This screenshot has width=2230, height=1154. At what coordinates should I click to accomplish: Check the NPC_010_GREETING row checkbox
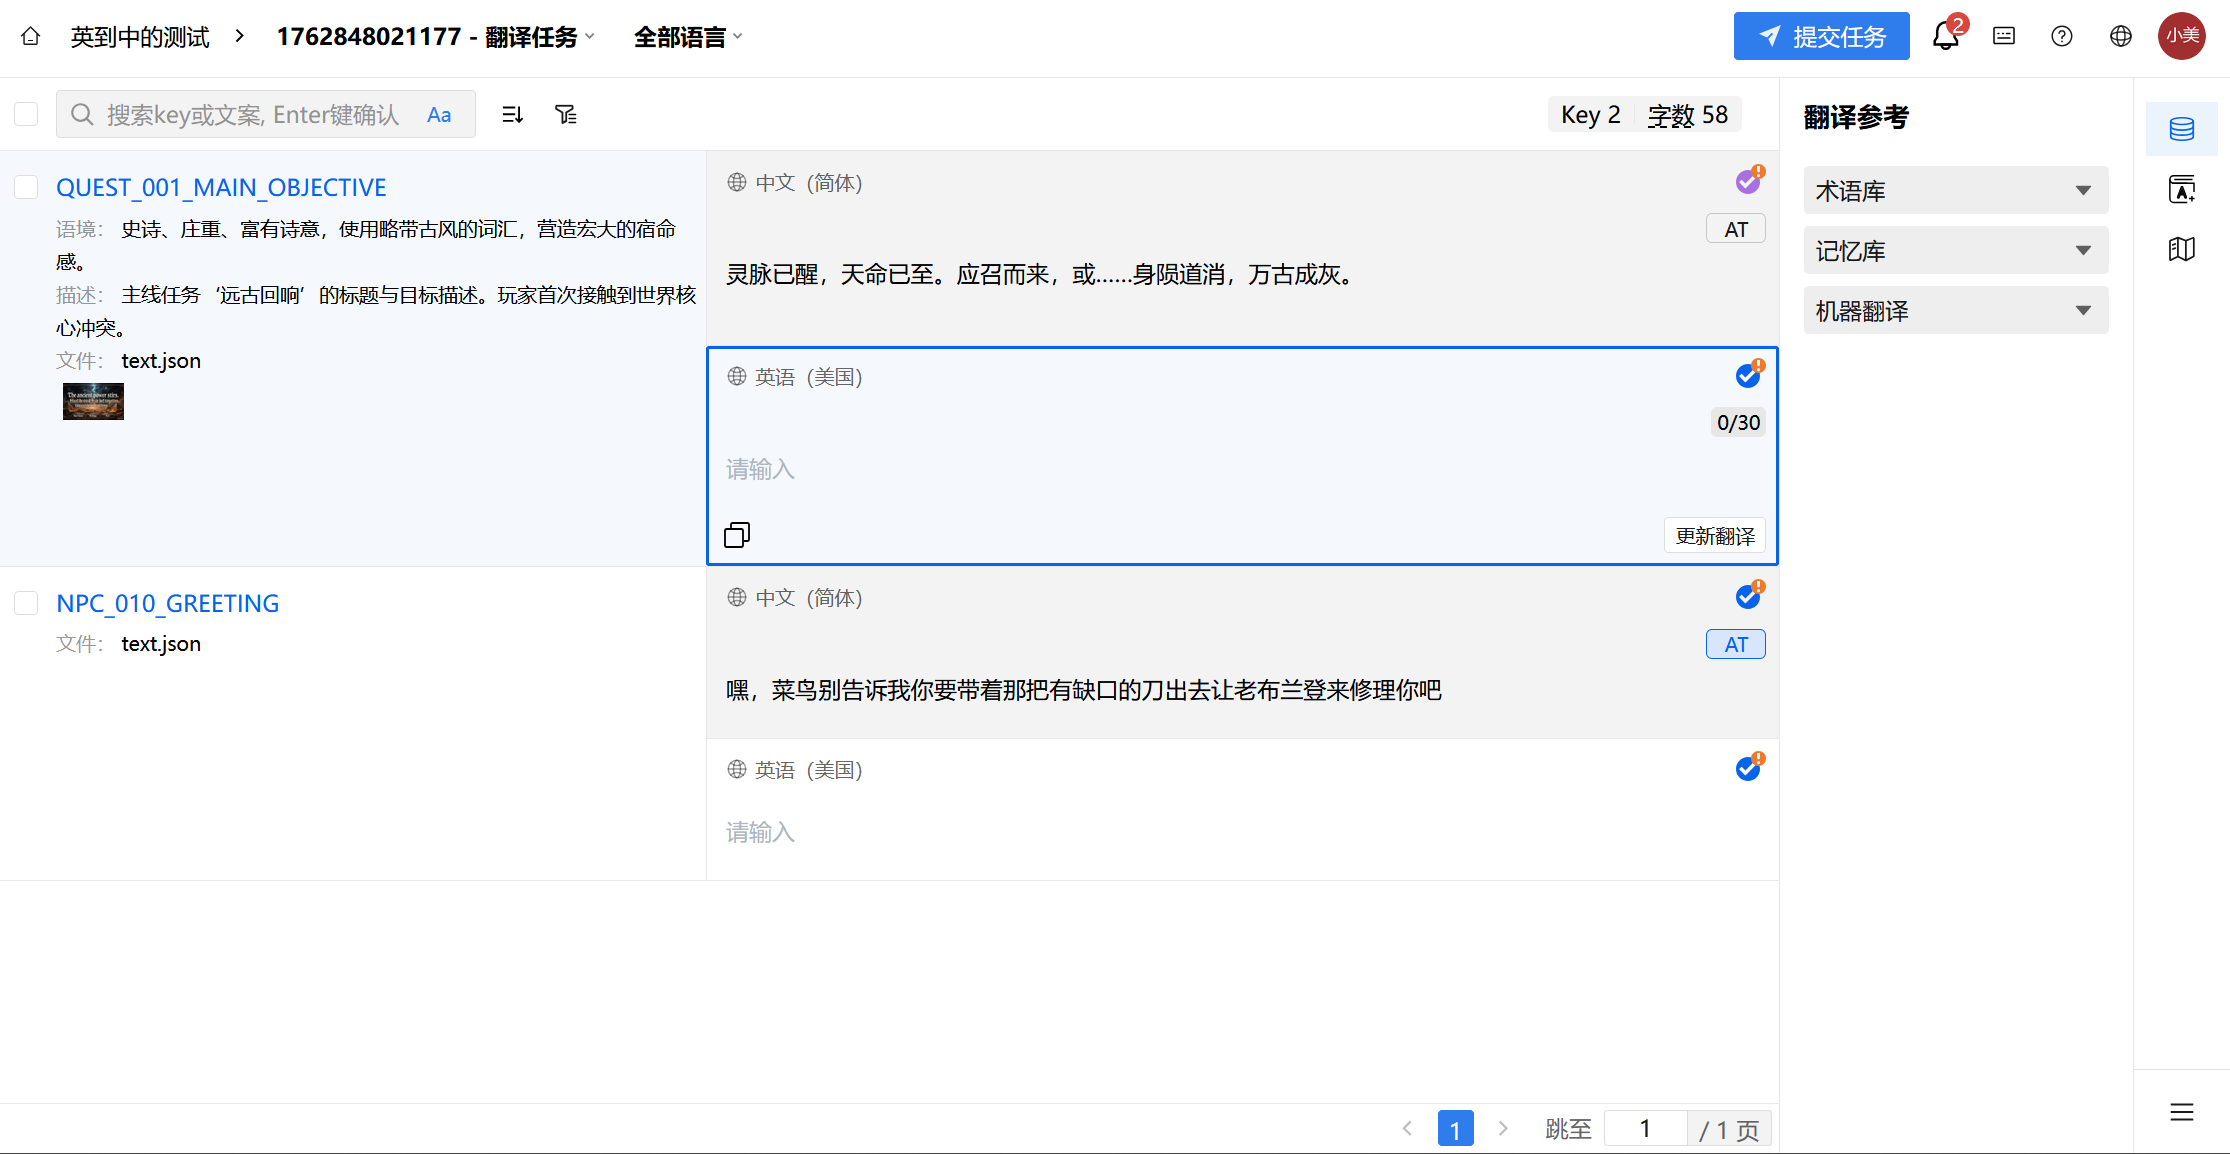tap(27, 603)
